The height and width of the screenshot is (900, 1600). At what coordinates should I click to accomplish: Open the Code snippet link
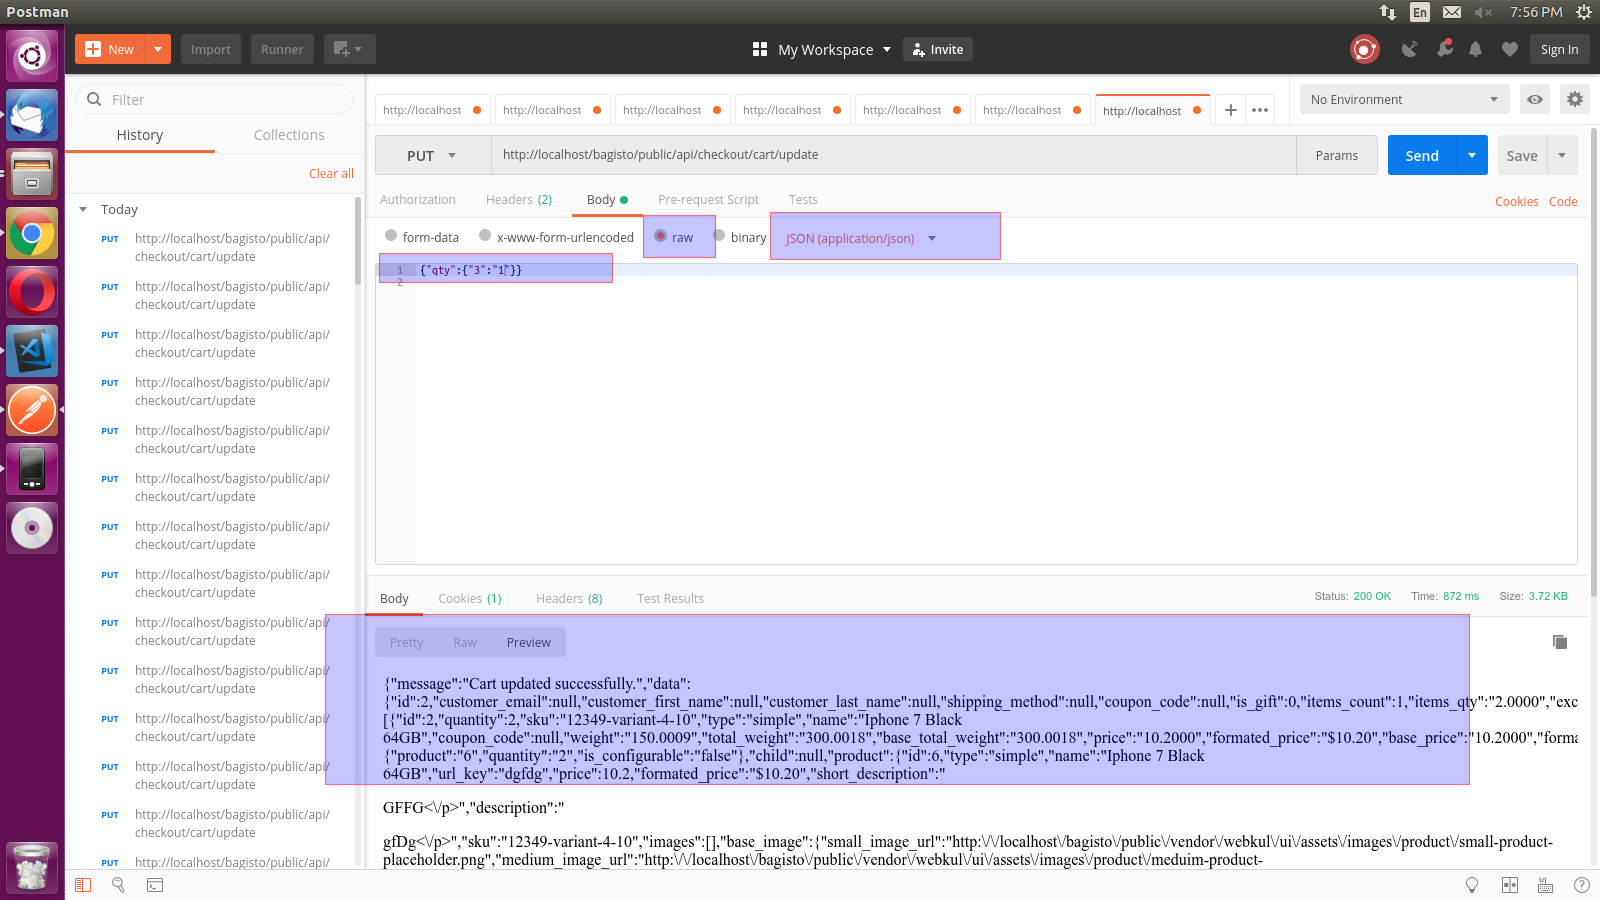(1563, 201)
